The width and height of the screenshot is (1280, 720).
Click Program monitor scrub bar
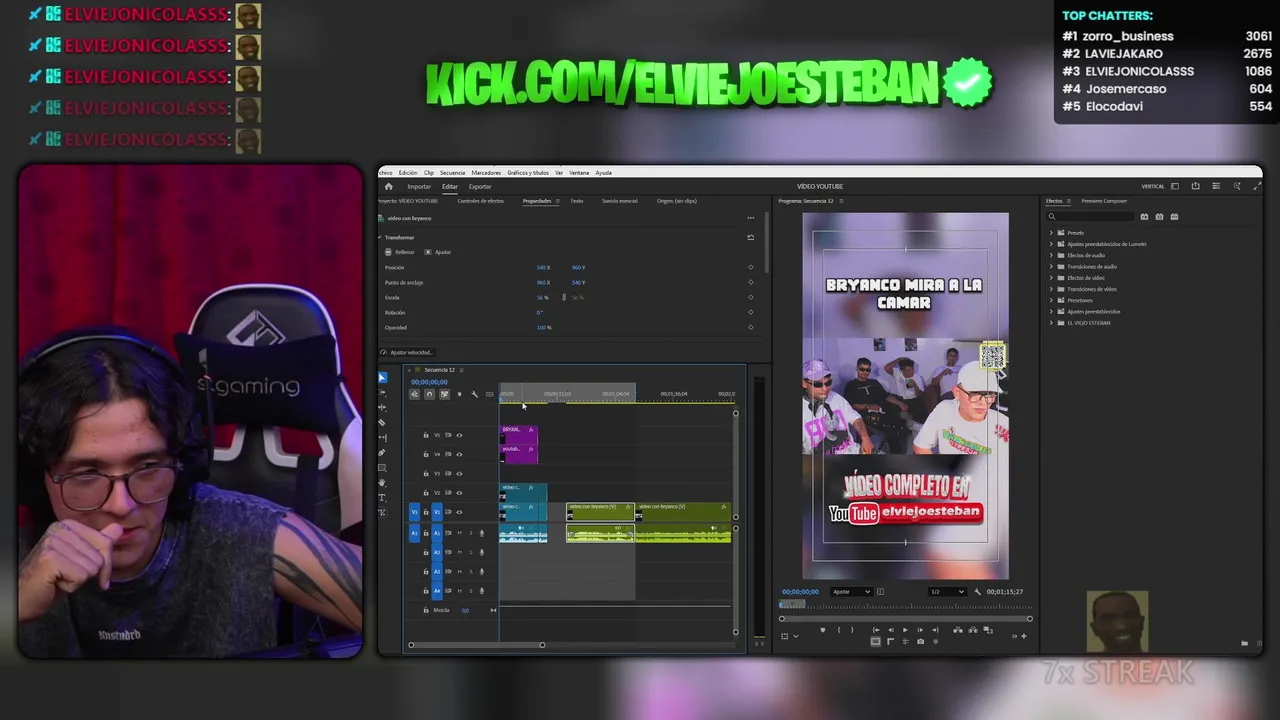point(905,606)
